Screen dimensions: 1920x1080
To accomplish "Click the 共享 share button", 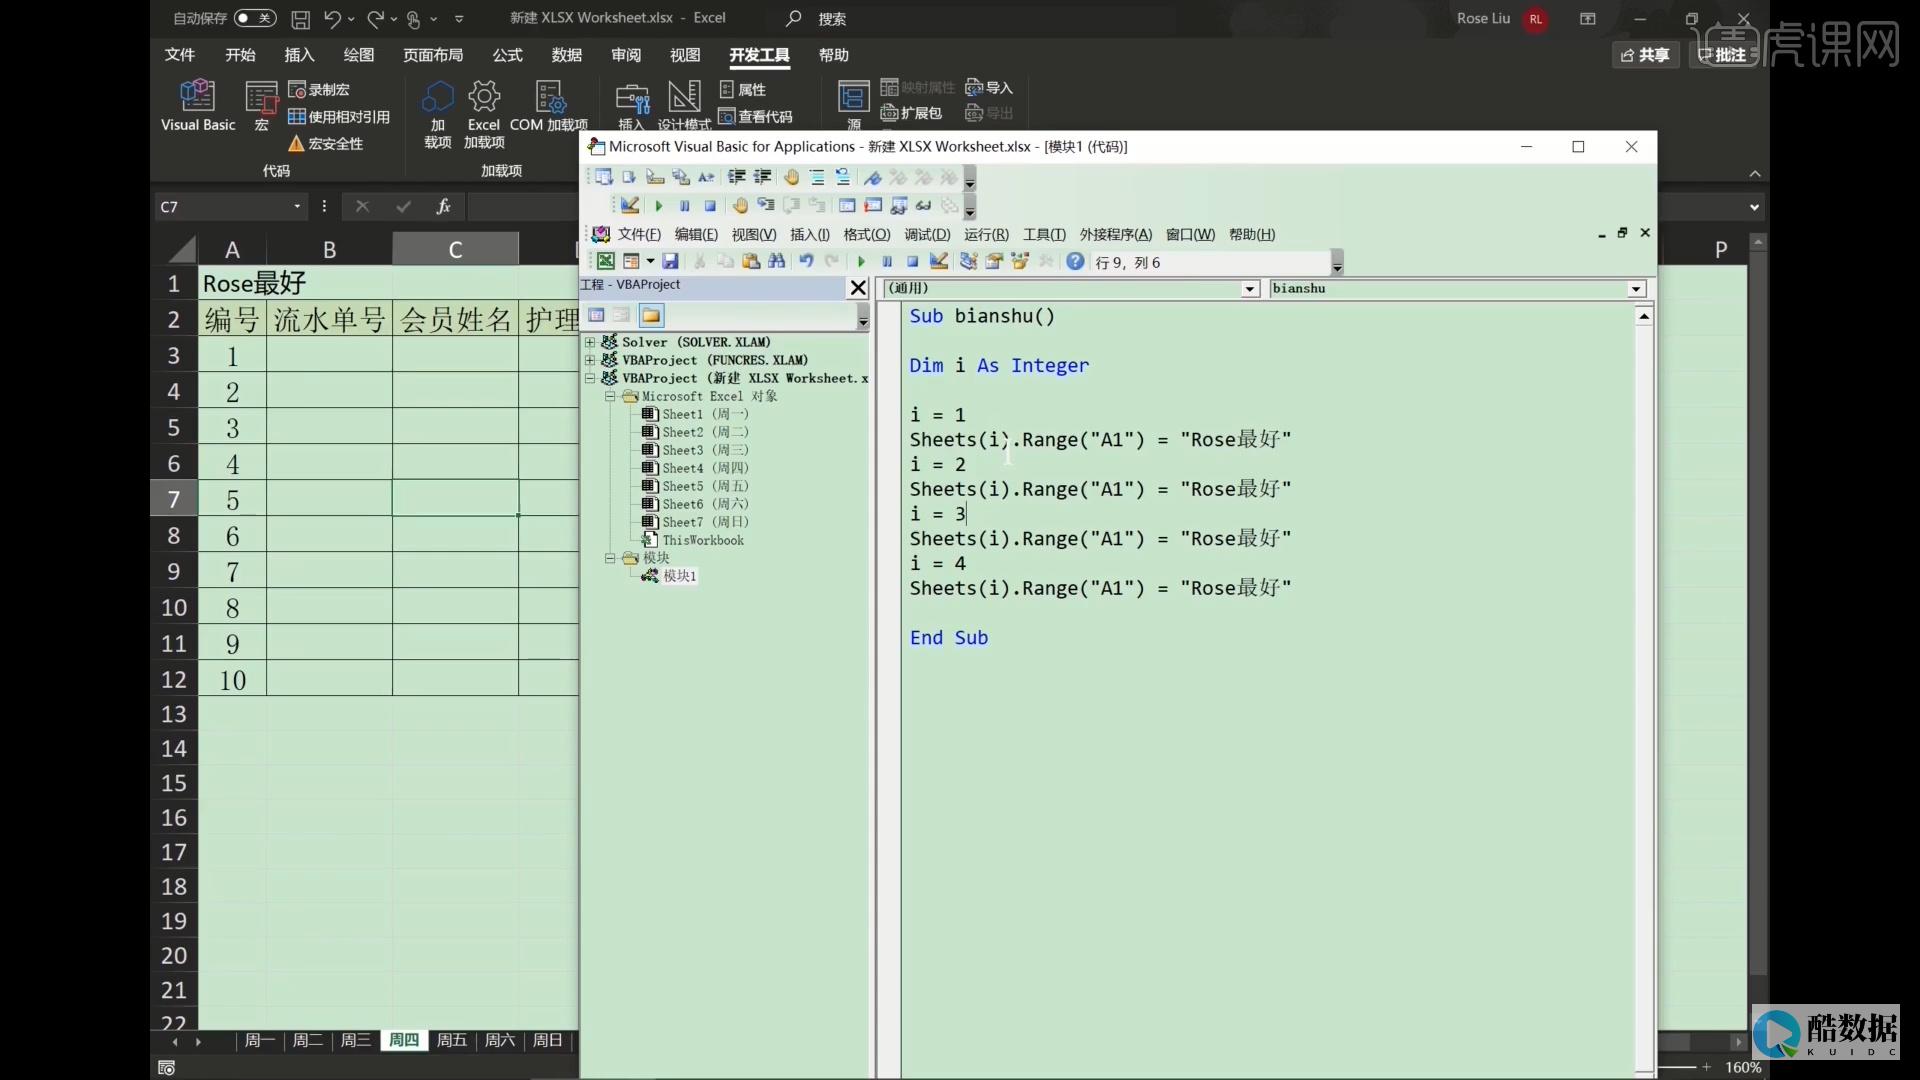I will [x=1645, y=55].
